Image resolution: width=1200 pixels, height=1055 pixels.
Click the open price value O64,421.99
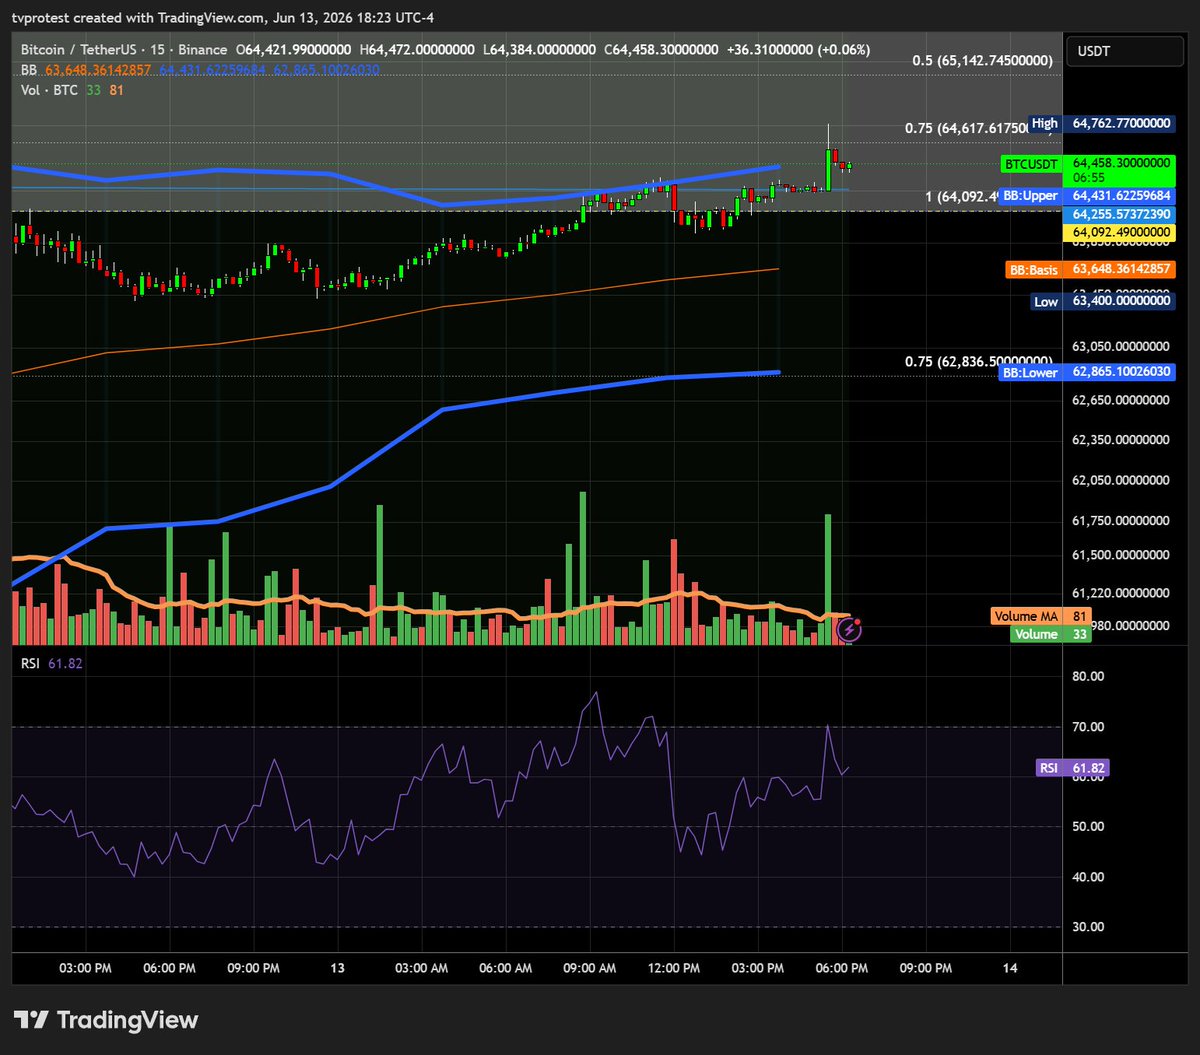tap(293, 49)
